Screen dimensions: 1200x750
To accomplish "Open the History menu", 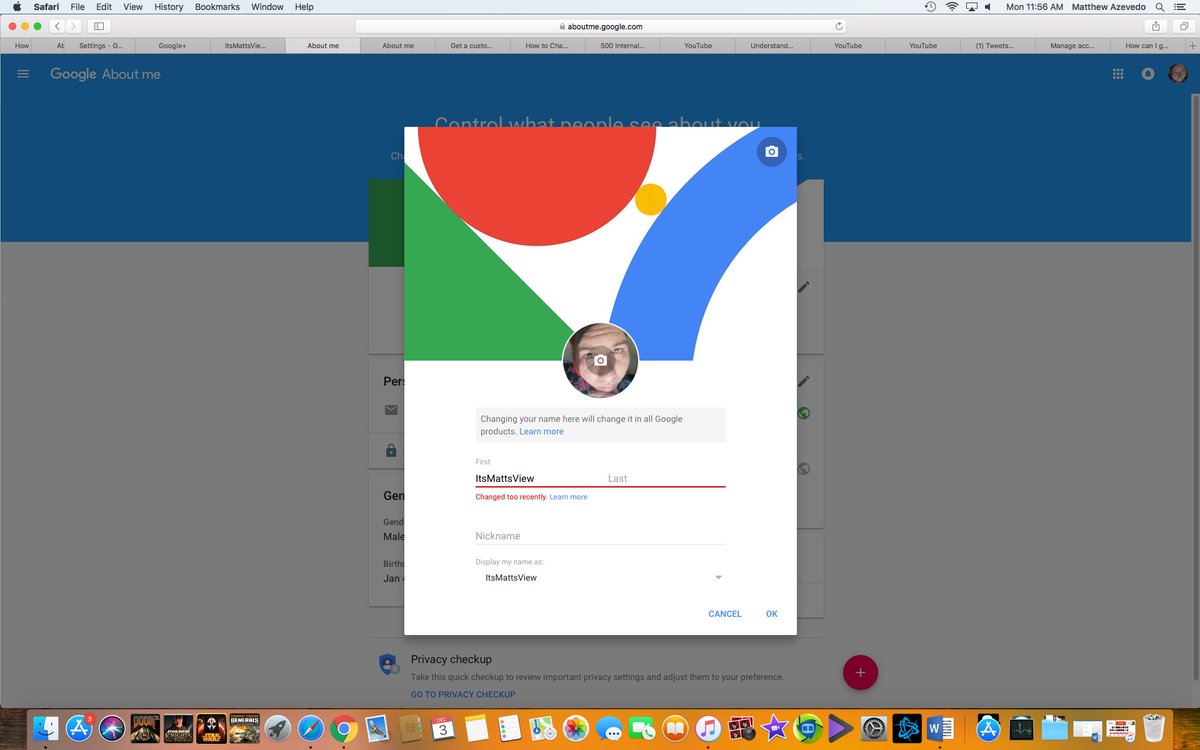I will [x=169, y=7].
